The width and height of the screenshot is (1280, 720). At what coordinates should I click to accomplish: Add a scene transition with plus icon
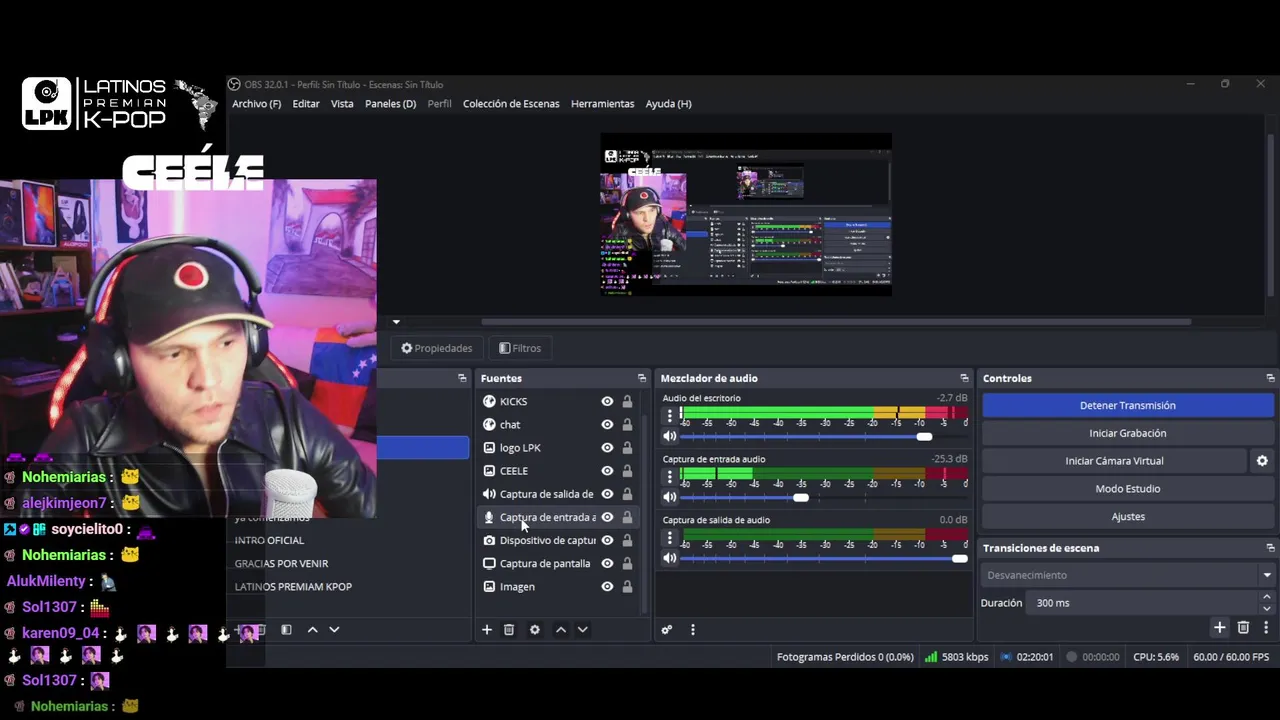tap(1219, 628)
